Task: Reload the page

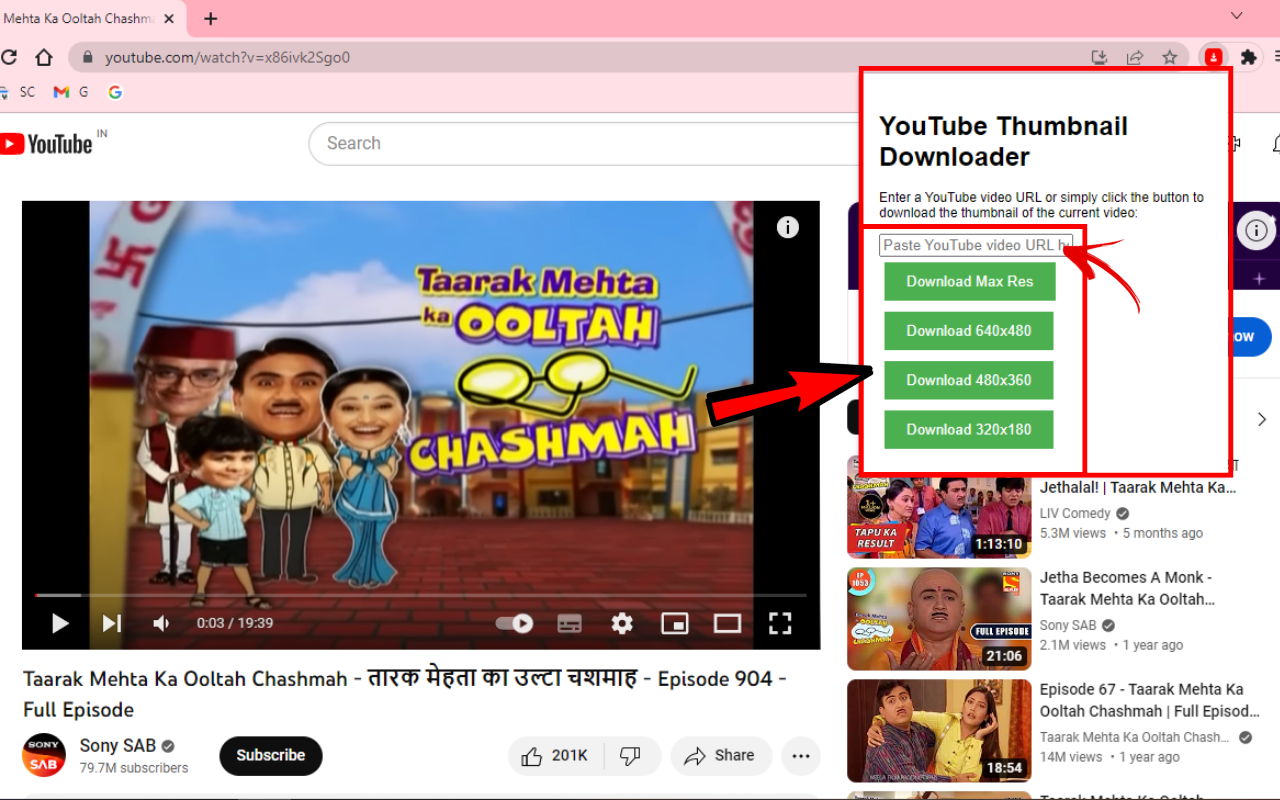Action: click(9, 57)
